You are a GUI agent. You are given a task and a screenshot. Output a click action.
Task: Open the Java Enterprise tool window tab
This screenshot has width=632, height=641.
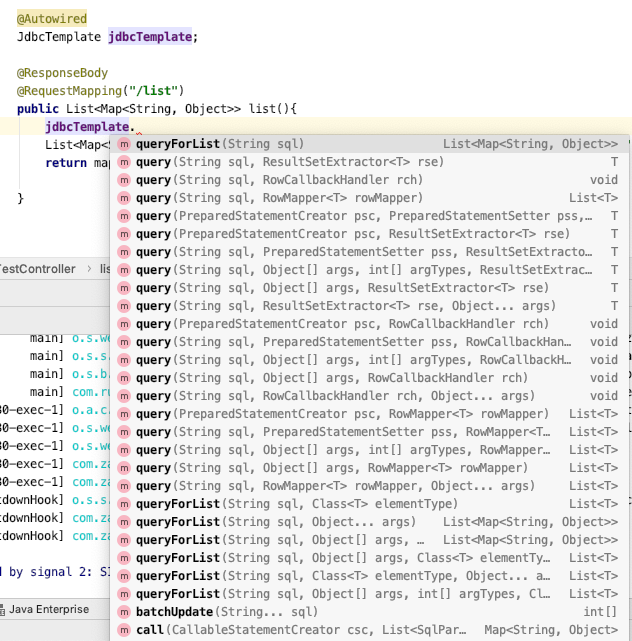50,609
